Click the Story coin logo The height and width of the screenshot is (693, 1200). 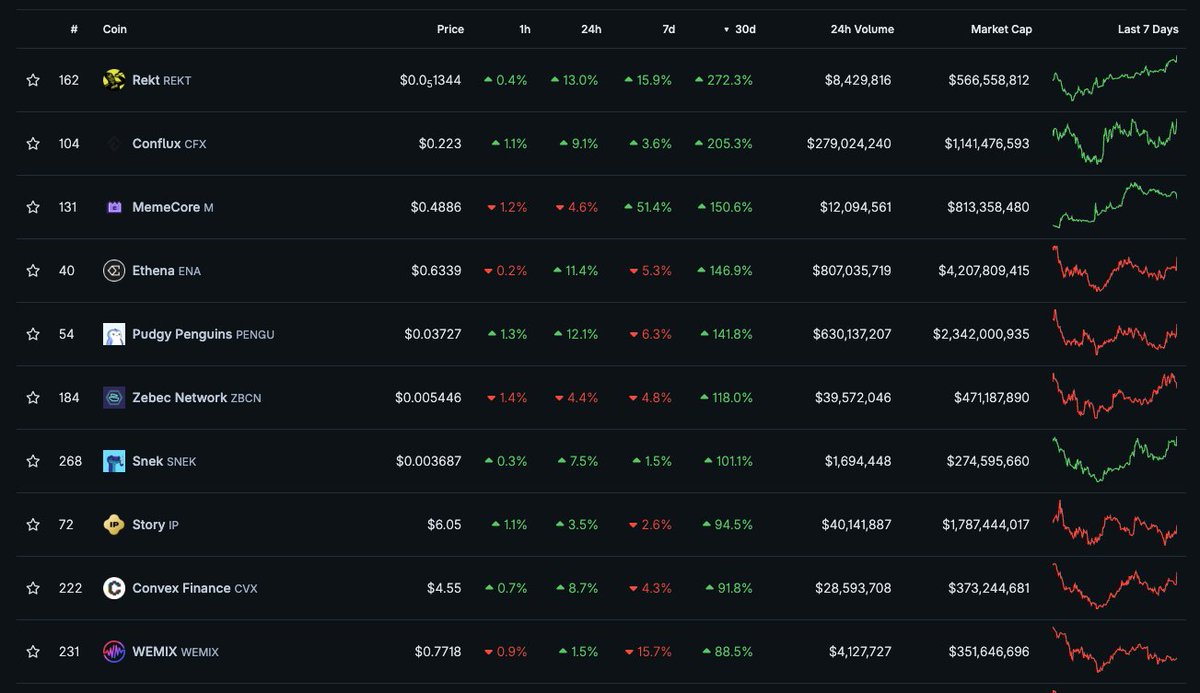tap(114, 525)
